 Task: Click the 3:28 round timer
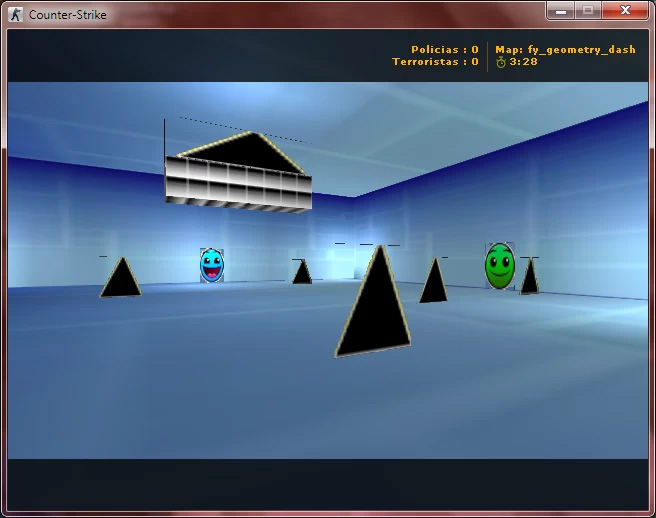[x=523, y=62]
